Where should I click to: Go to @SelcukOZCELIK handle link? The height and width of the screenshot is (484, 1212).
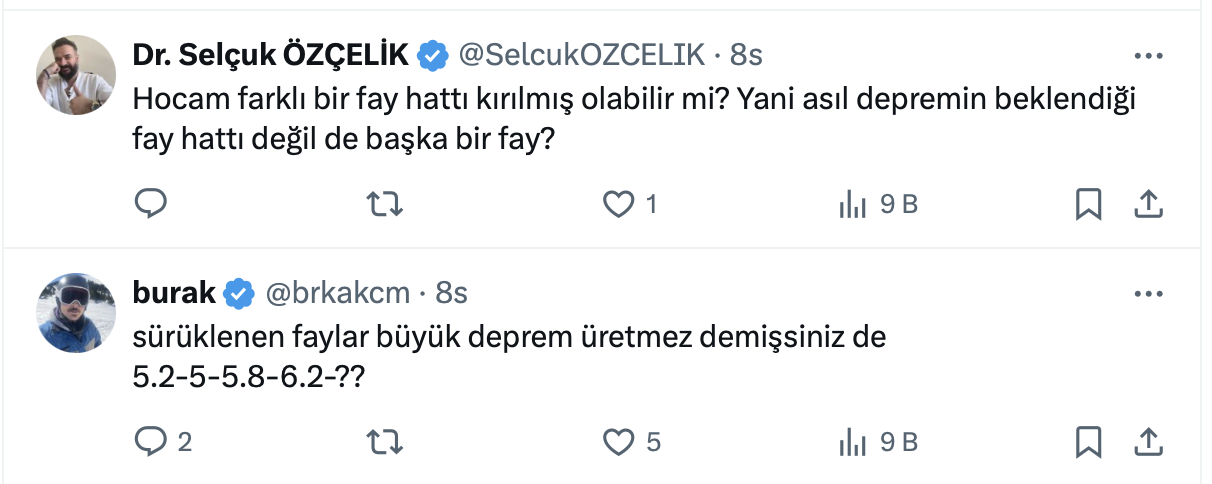click(581, 55)
